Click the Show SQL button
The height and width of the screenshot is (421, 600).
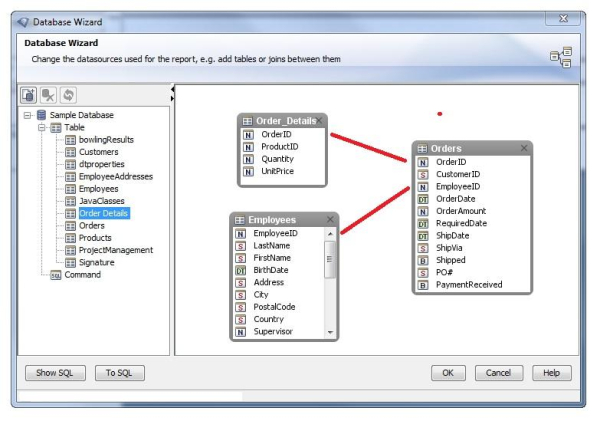click(54, 373)
